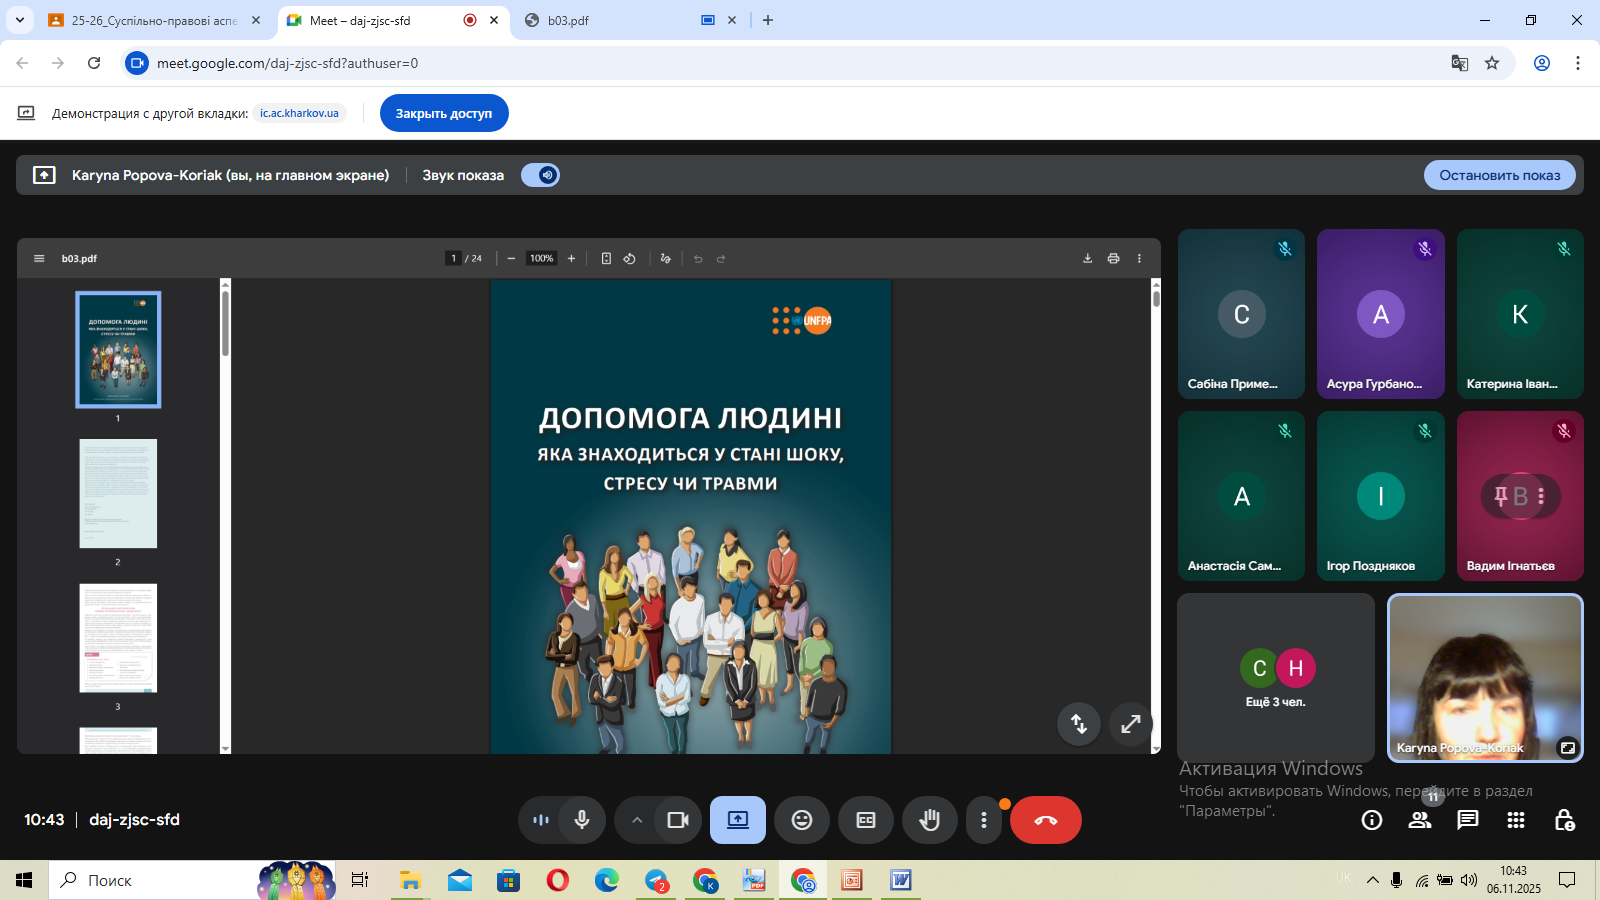Toggle the camera on or off
The image size is (1600, 900).
[x=678, y=820]
